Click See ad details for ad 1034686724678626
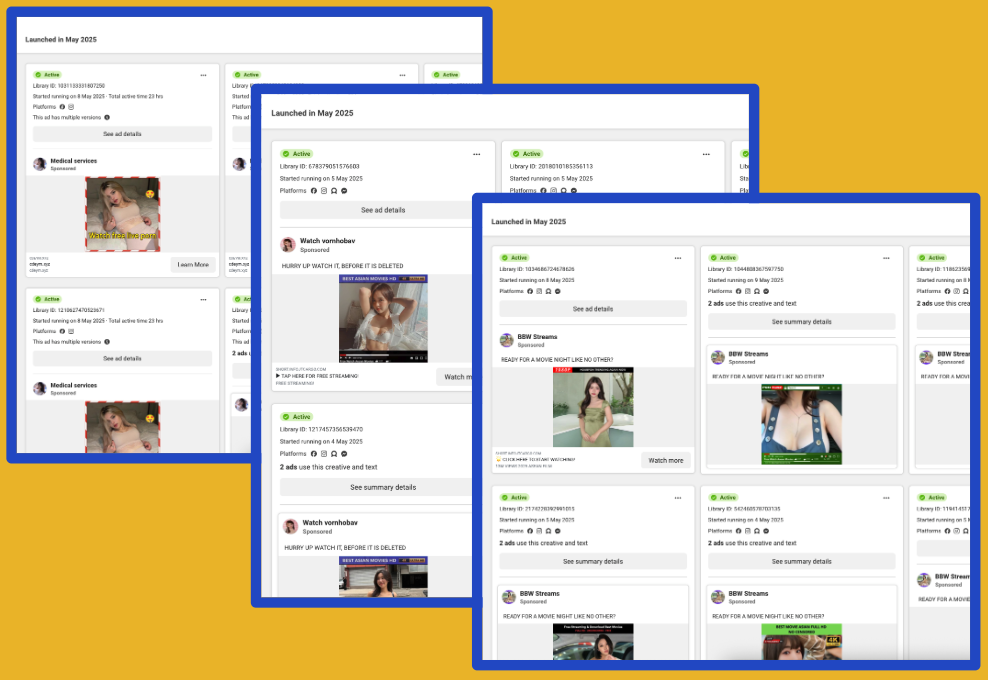 pos(593,309)
